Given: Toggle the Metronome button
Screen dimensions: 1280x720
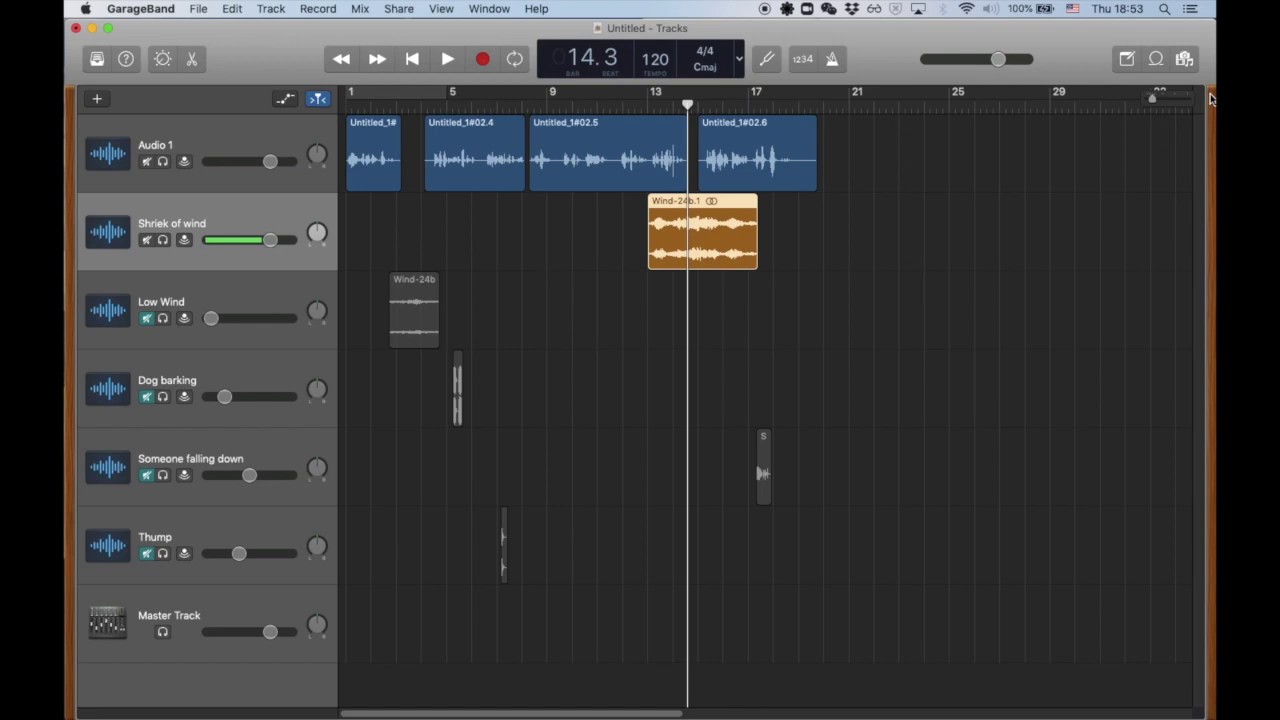Looking at the screenshot, I should coord(832,59).
